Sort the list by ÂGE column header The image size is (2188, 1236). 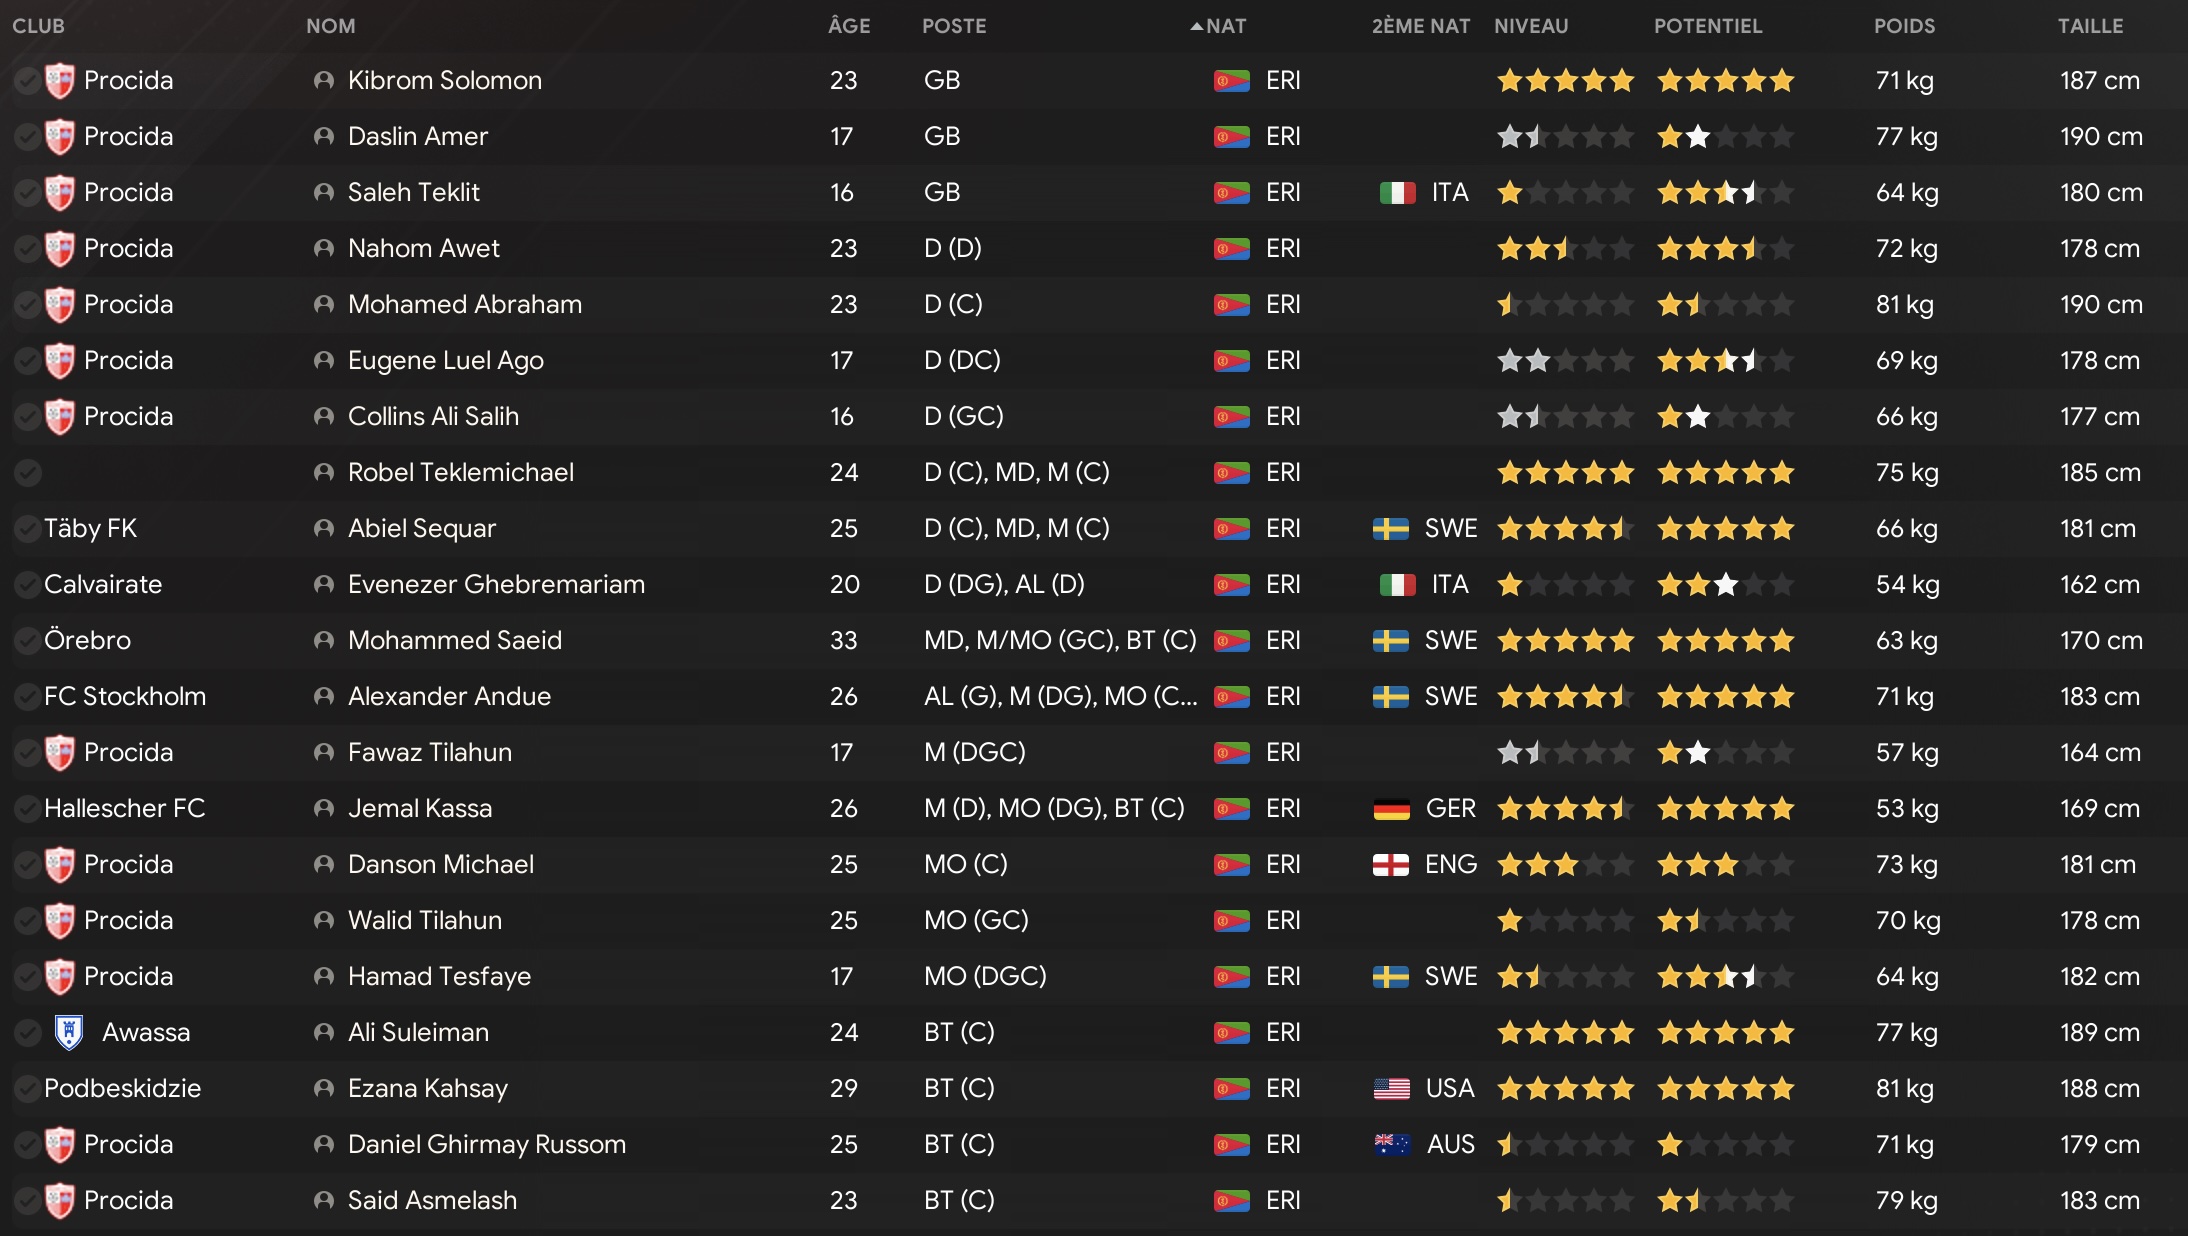[x=848, y=26]
